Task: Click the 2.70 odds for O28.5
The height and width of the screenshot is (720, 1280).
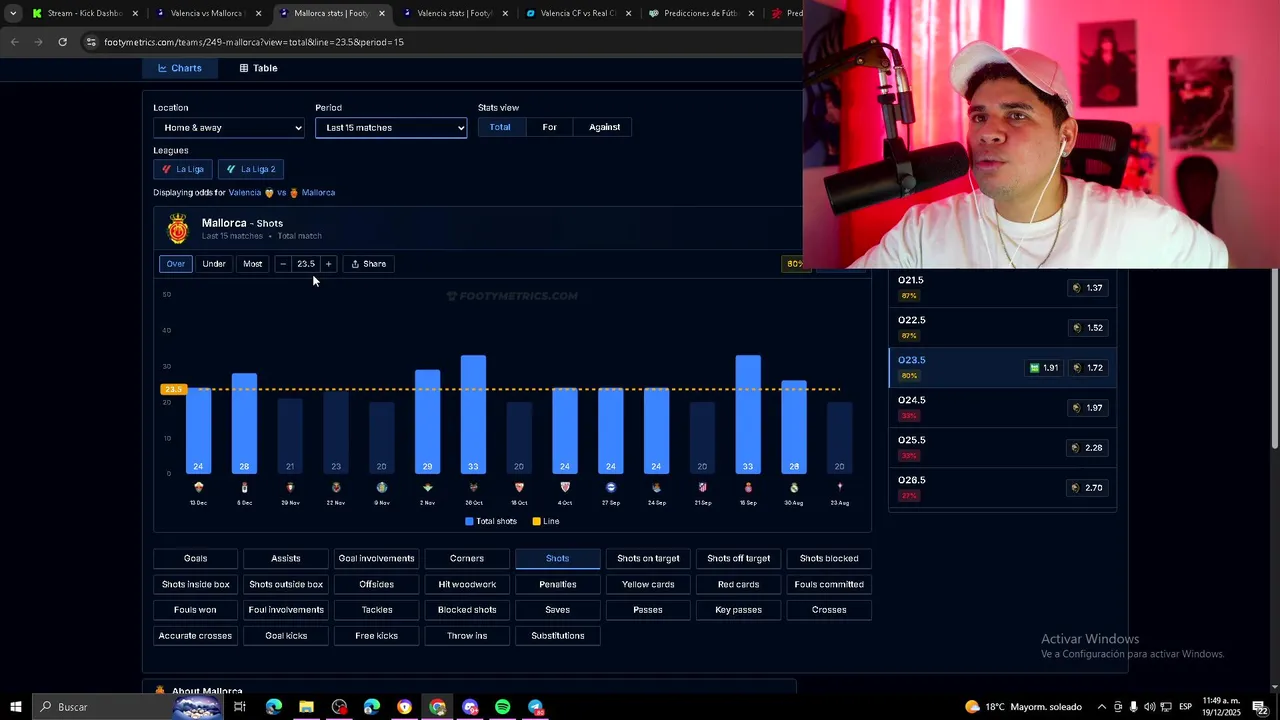Action: coord(1088,488)
